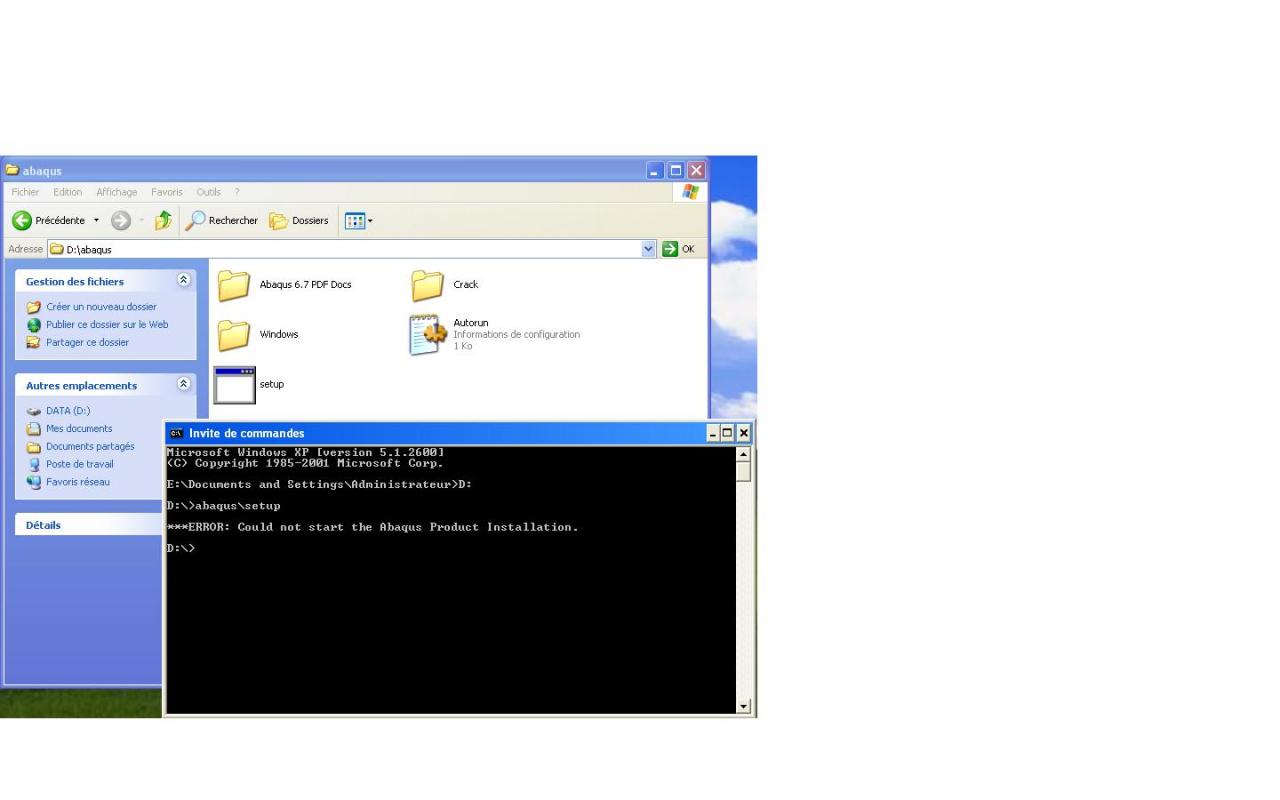Minimize the Invite de commandes window
This screenshot has width=1280, height=800.
click(x=713, y=434)
